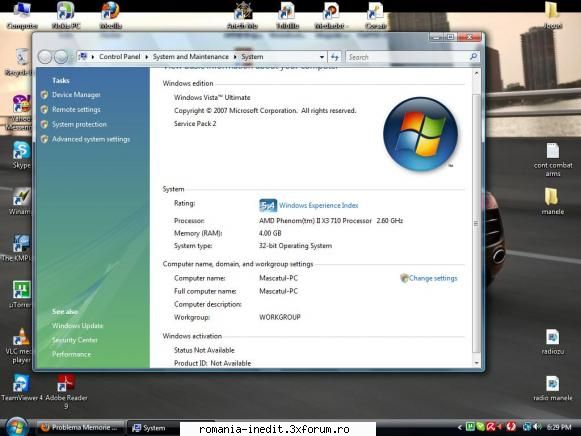This screenshot has width=581, height=436.
Task: Click WORKGROUP workgroup value
Action: (x=280, y=317)
